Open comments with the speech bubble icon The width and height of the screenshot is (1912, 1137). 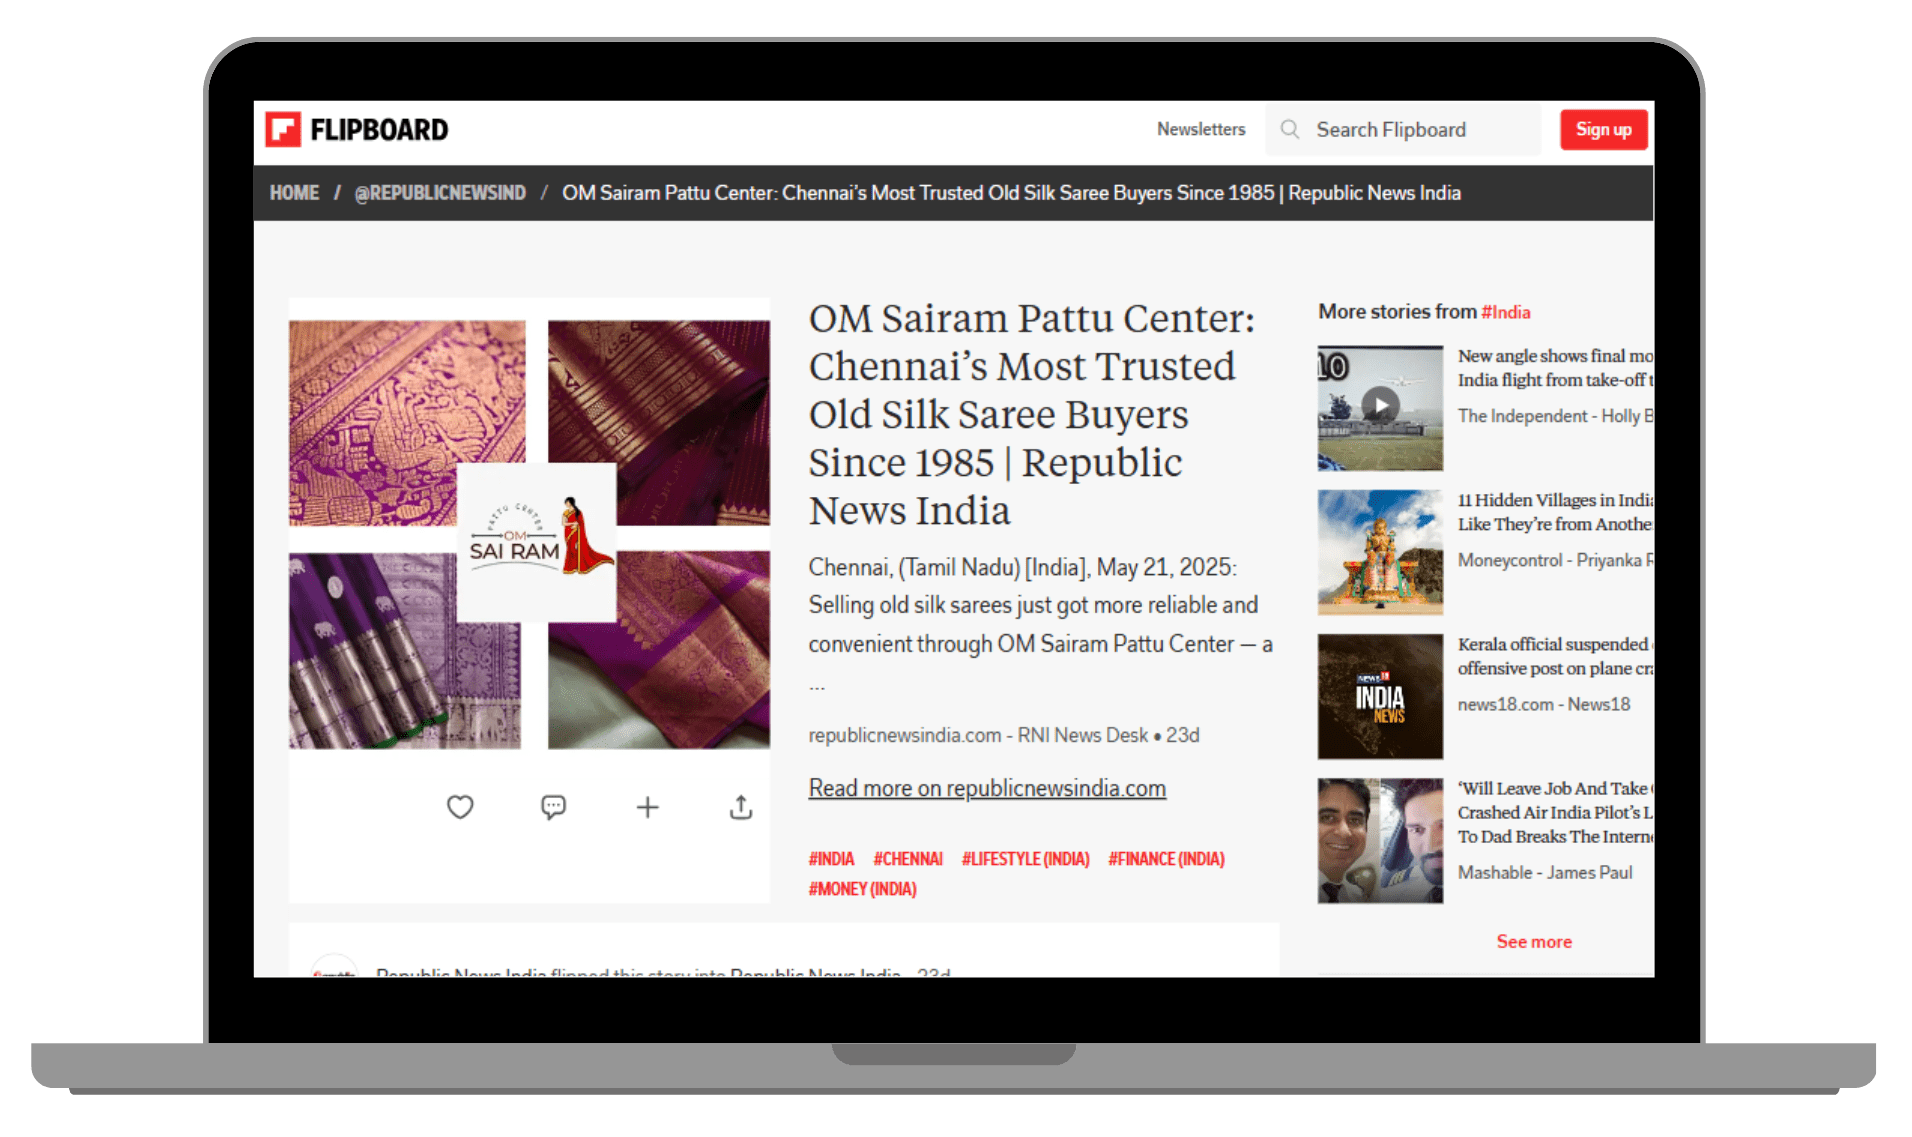(553, 807)
